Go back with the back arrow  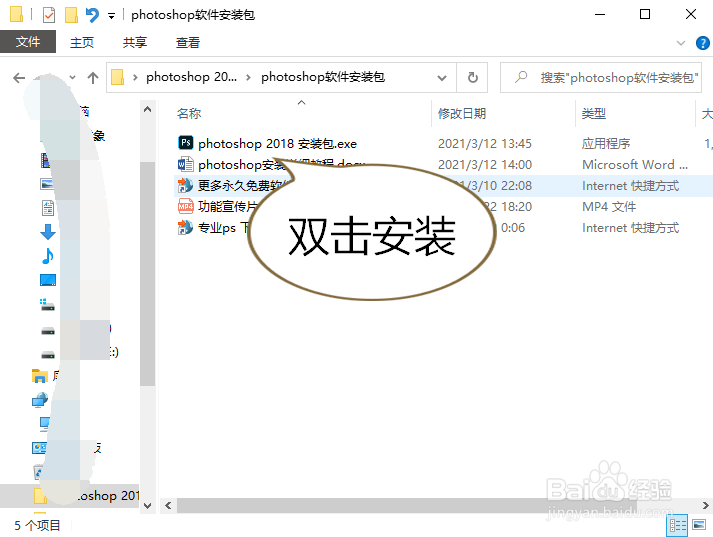(x=19, y=78)
